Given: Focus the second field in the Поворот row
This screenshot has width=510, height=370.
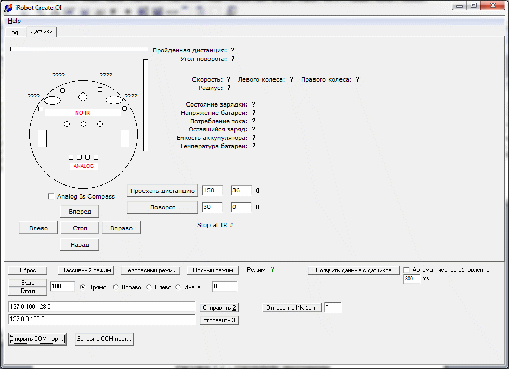Looking at the screenshot, I should [x=241, y=207].
